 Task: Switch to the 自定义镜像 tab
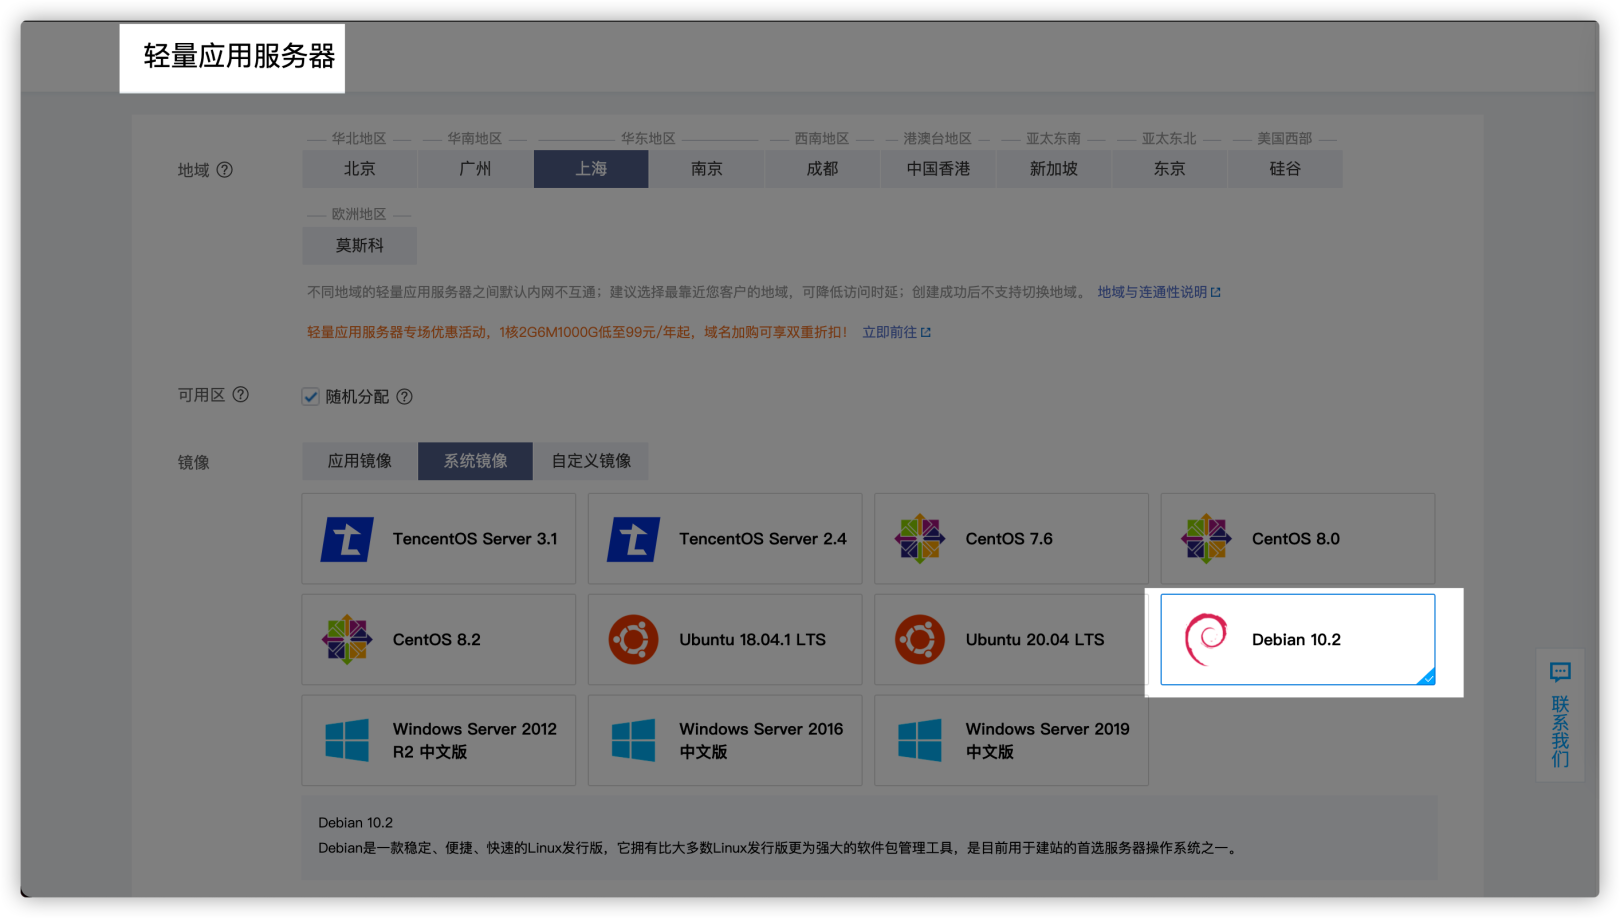tap(591, 461)
